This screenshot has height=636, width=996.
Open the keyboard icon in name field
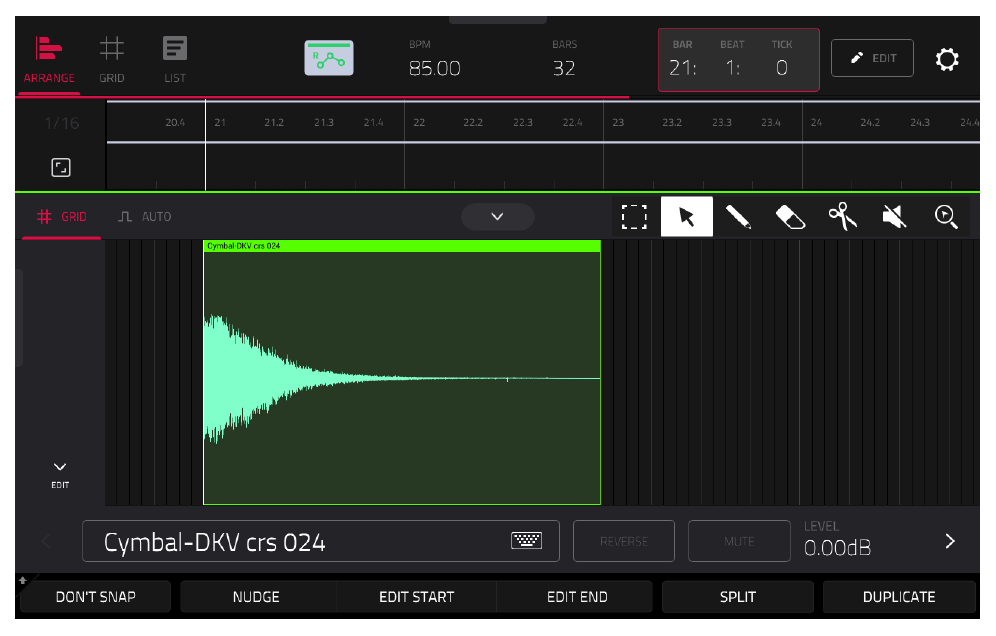point(527,541)
